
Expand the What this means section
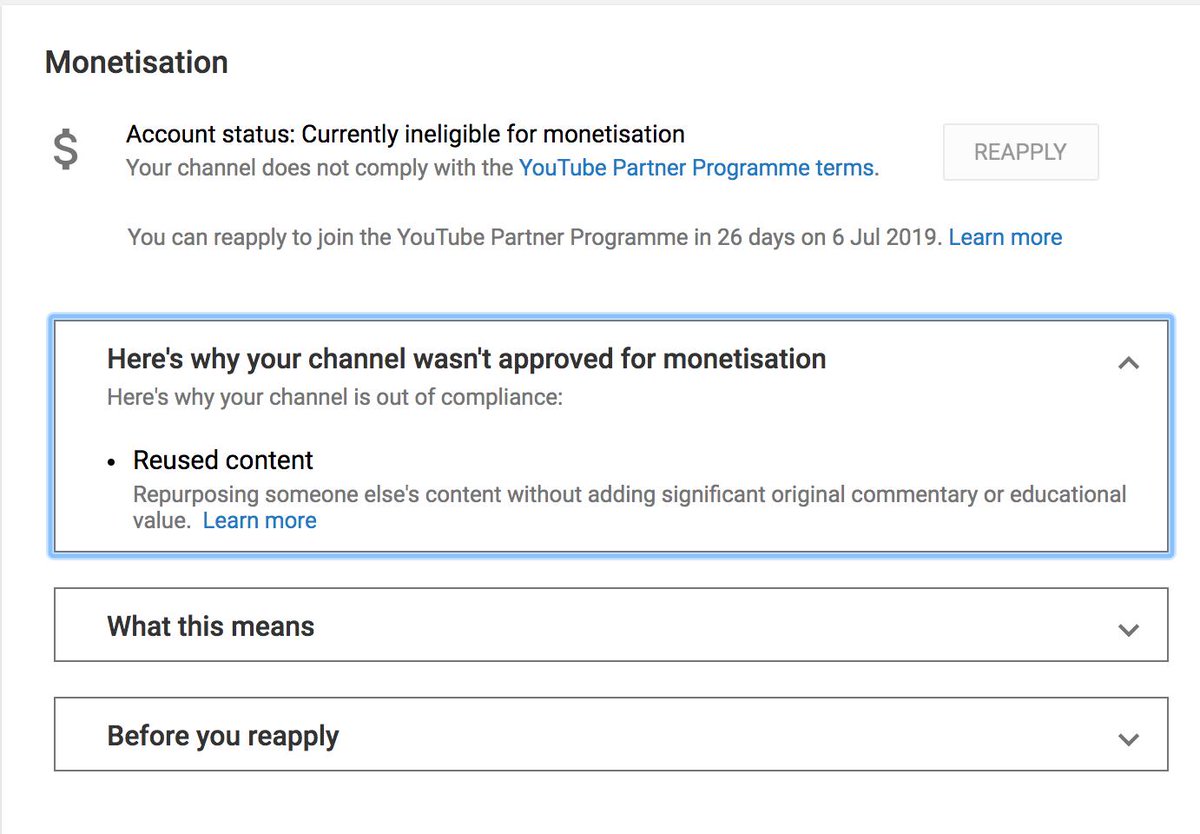[611, 625]
